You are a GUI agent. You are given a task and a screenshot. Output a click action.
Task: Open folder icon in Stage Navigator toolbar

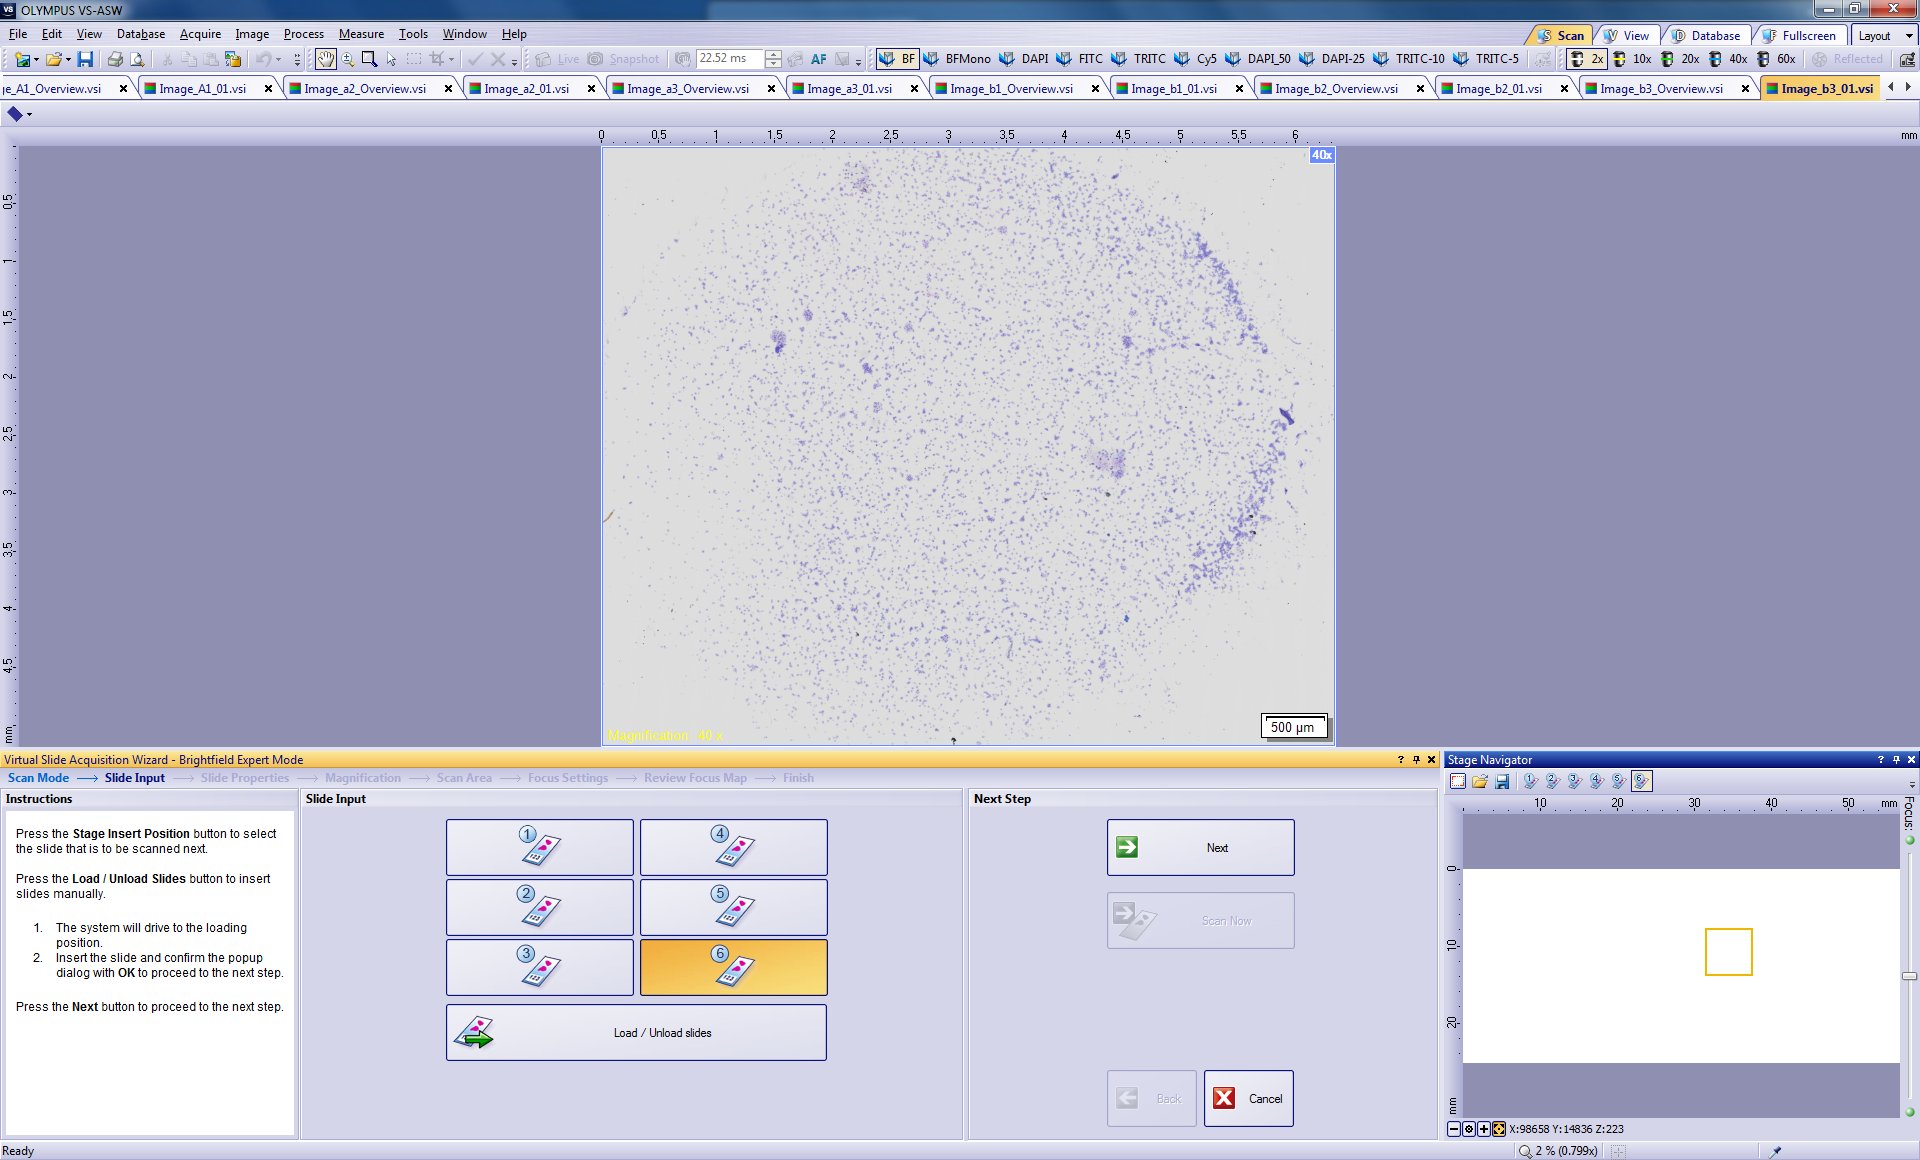[1480, 782]
